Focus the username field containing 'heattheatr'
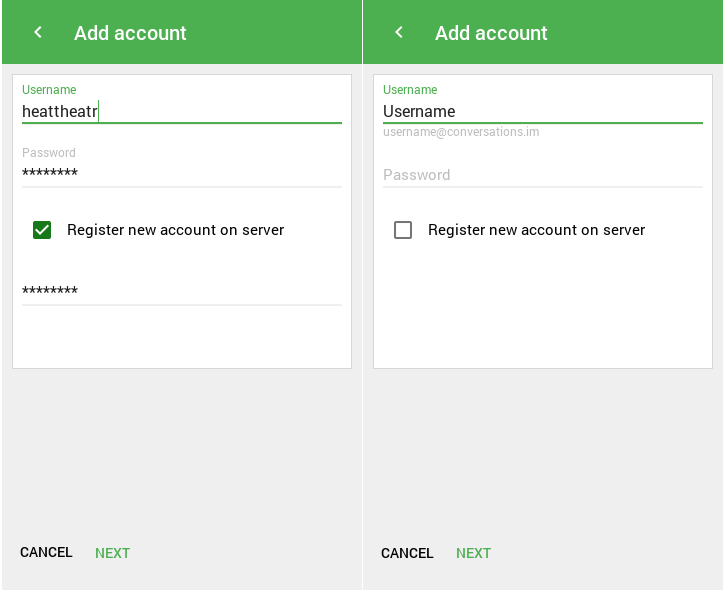Image resolution: width=725 pixels, height=590 pixels. click(x=180, y=112)
